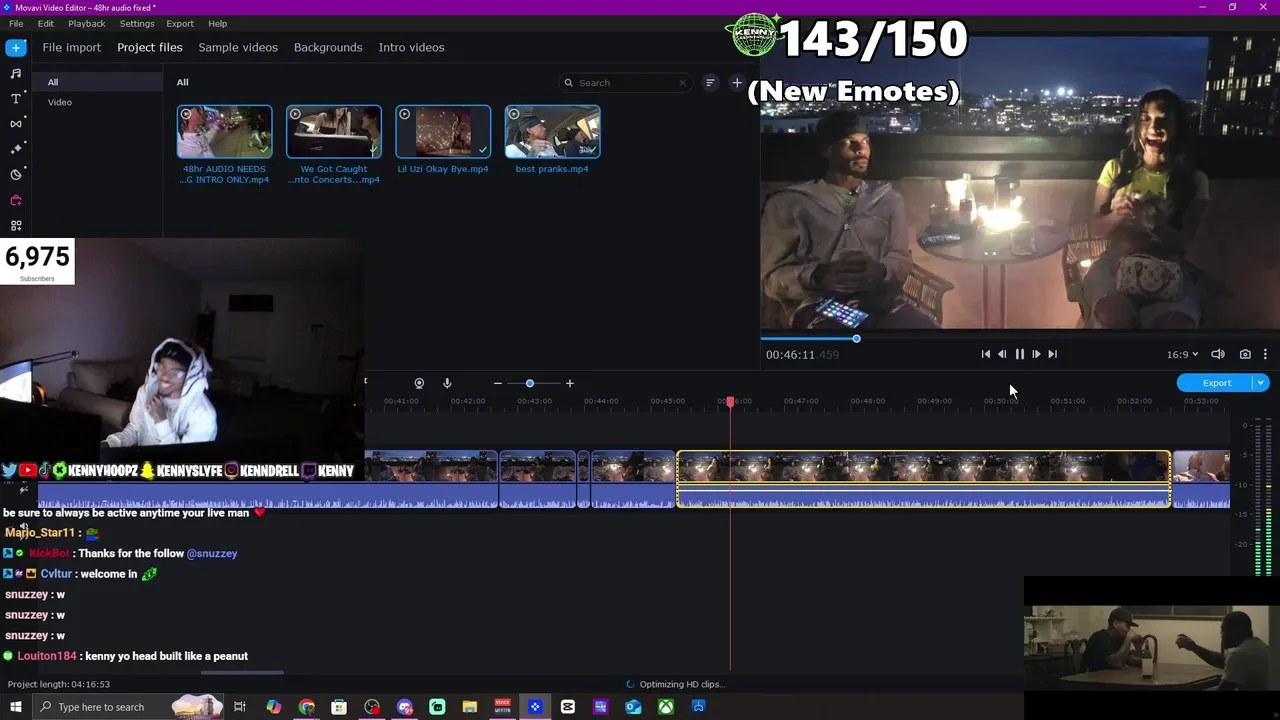Zoom out timeline with minus button
The width and height of the screenshot is (1280, 720).
click(x=498, y=383)
